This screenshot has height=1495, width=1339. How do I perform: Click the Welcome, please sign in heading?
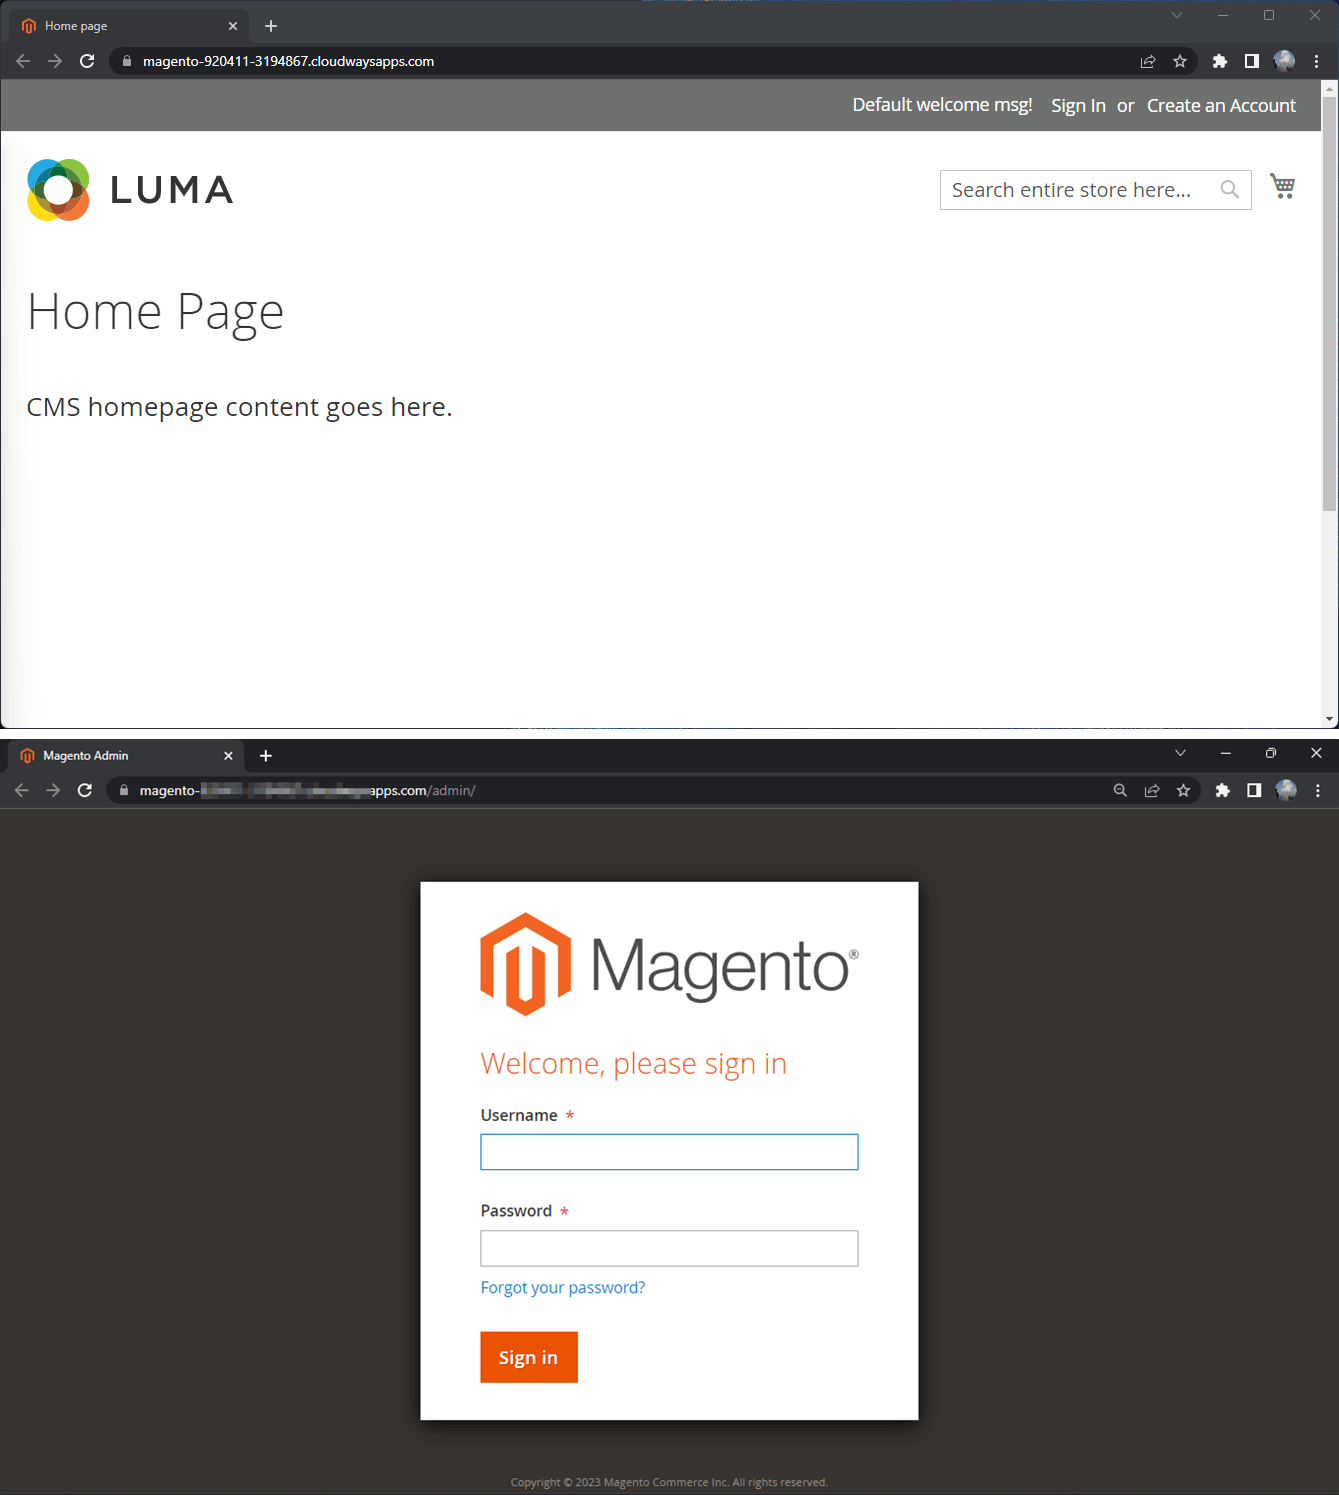pyautogui.click(x=633, y=1064)
